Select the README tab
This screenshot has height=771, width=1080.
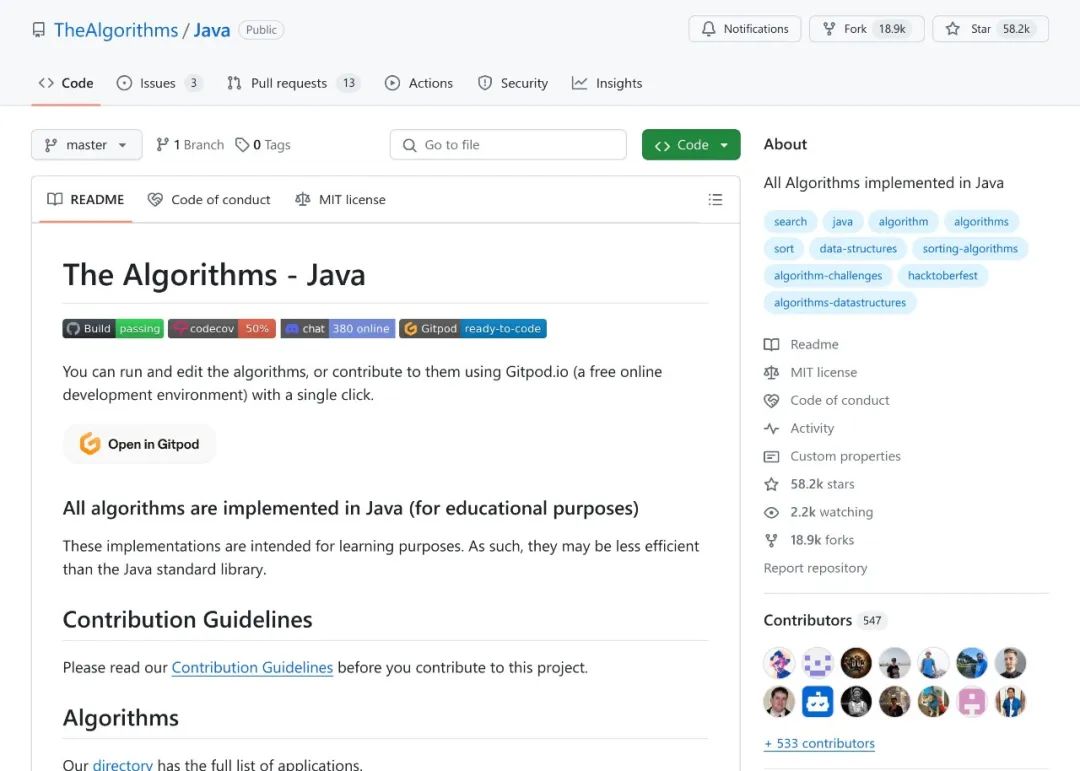coord(85,200)
